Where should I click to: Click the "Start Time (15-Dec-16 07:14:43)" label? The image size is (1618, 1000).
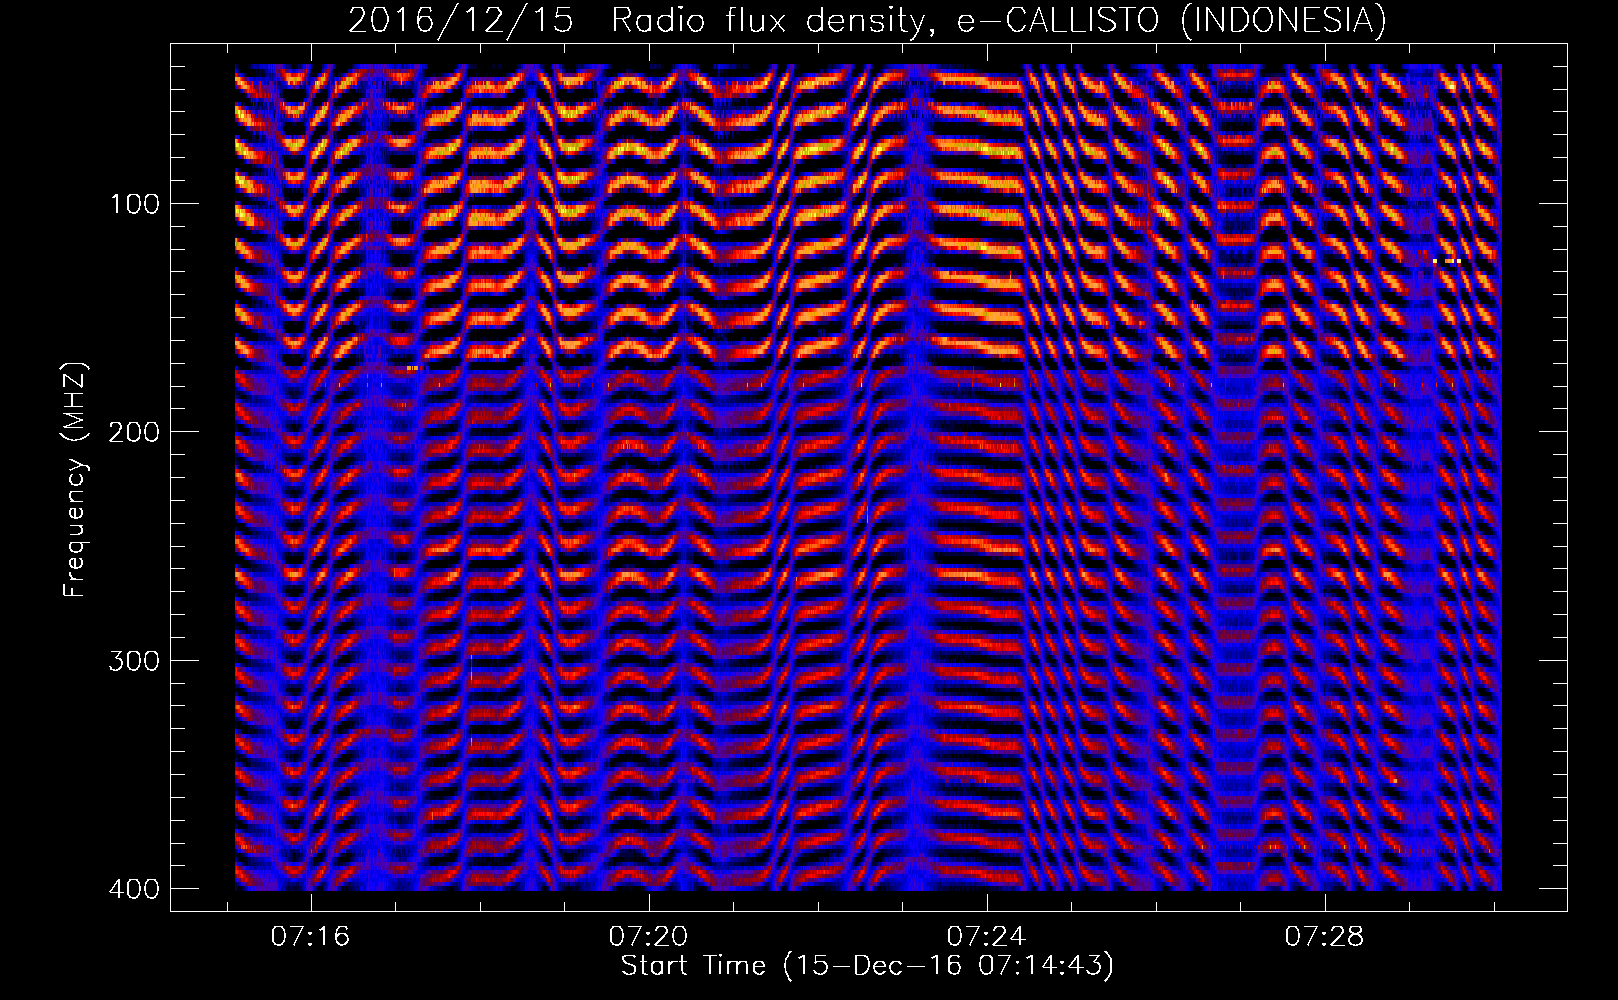(x=867, y=966)
